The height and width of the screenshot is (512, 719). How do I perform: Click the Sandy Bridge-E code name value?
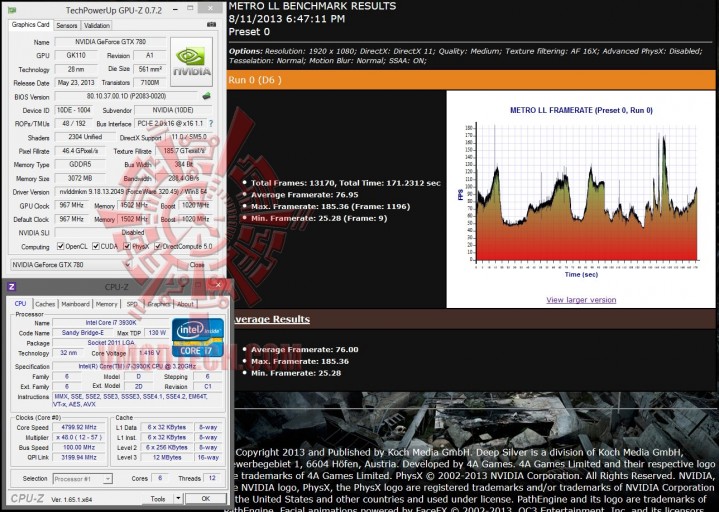click(x=83, y=333)
